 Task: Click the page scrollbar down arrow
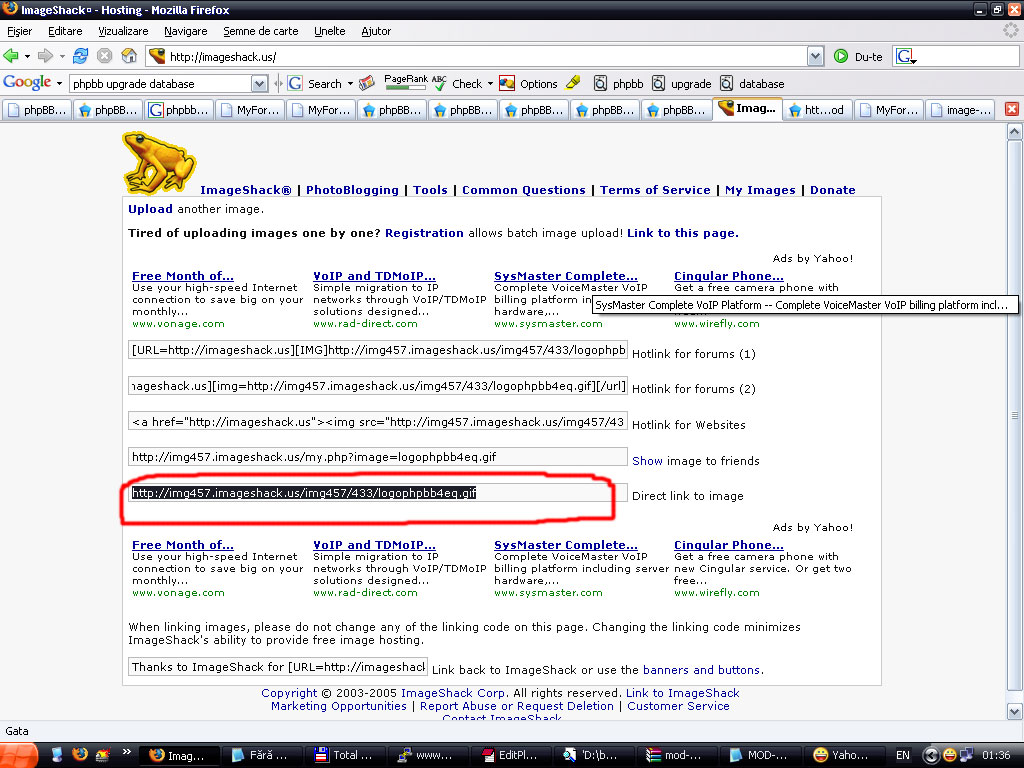(1014, 711)
